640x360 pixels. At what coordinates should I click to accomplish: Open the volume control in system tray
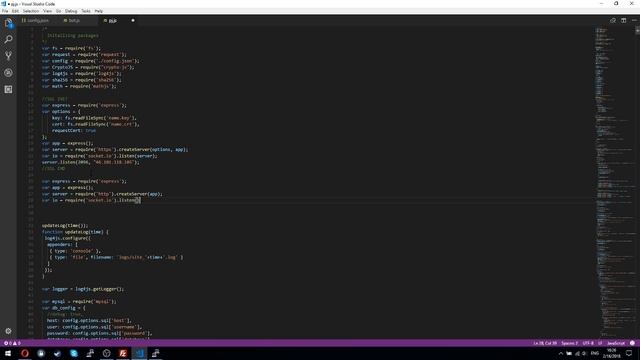(x=584, y=353)
